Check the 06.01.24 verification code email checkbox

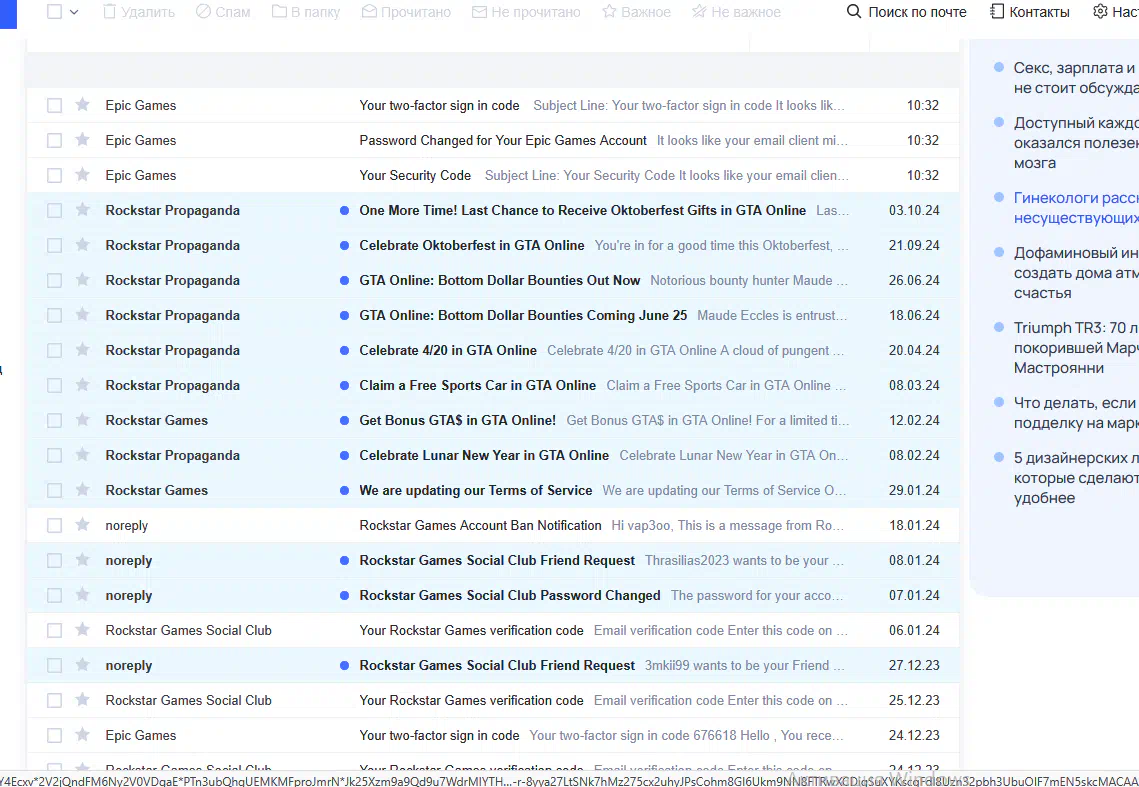pos(54,630)
